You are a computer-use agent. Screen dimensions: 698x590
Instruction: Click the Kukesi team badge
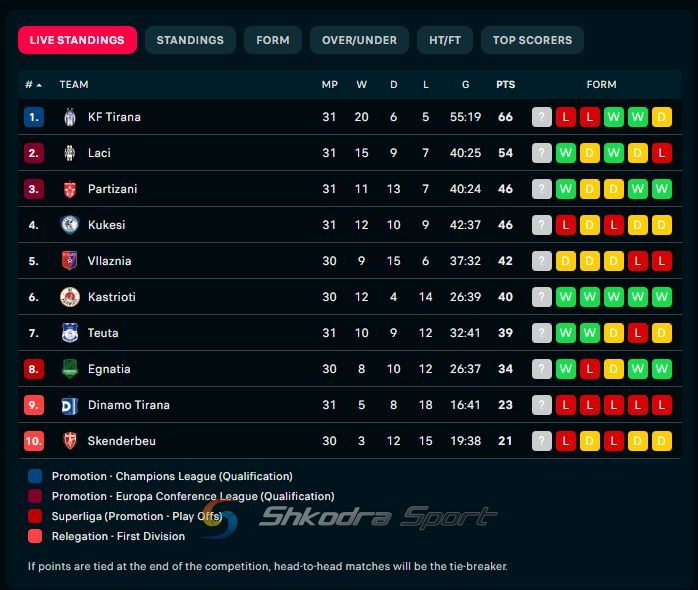point(70,225)
